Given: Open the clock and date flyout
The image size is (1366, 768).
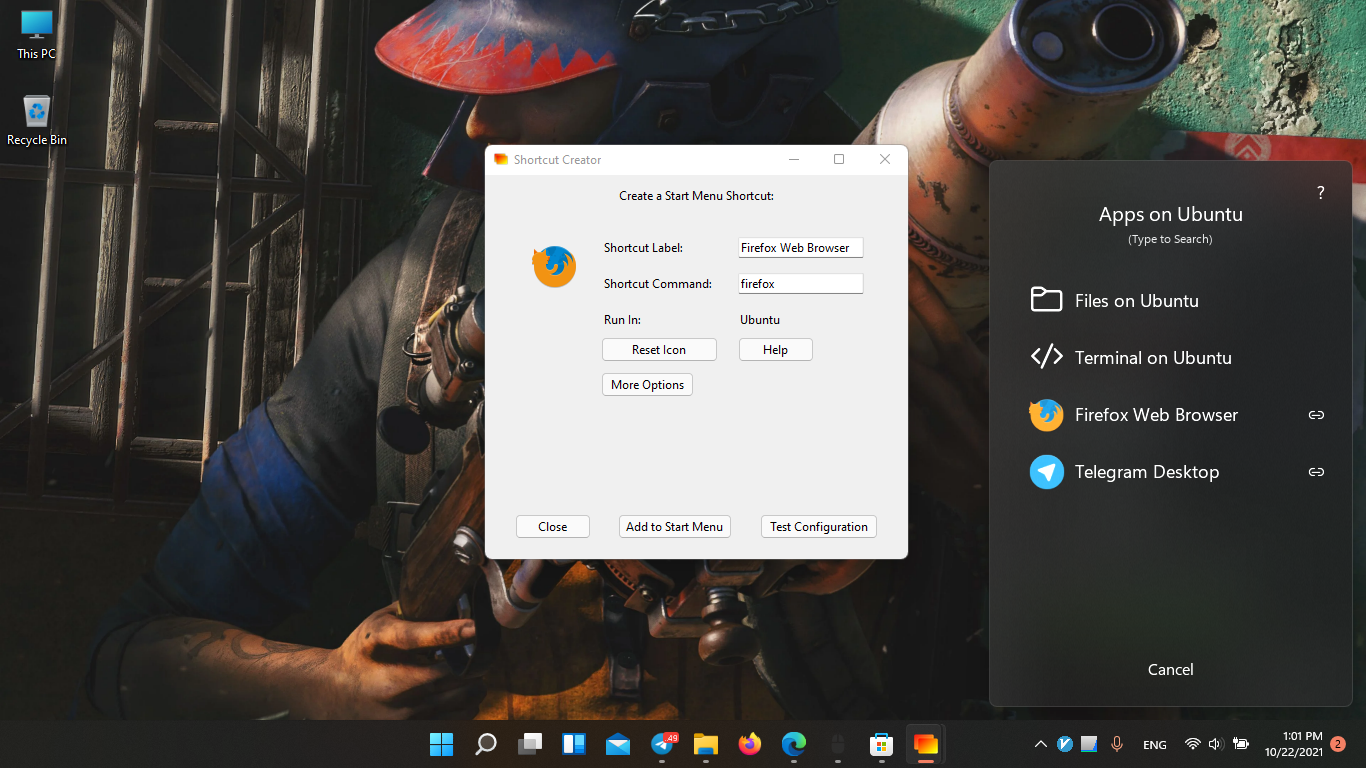Looking at the screenshot, I should (x=1293, y=744).
